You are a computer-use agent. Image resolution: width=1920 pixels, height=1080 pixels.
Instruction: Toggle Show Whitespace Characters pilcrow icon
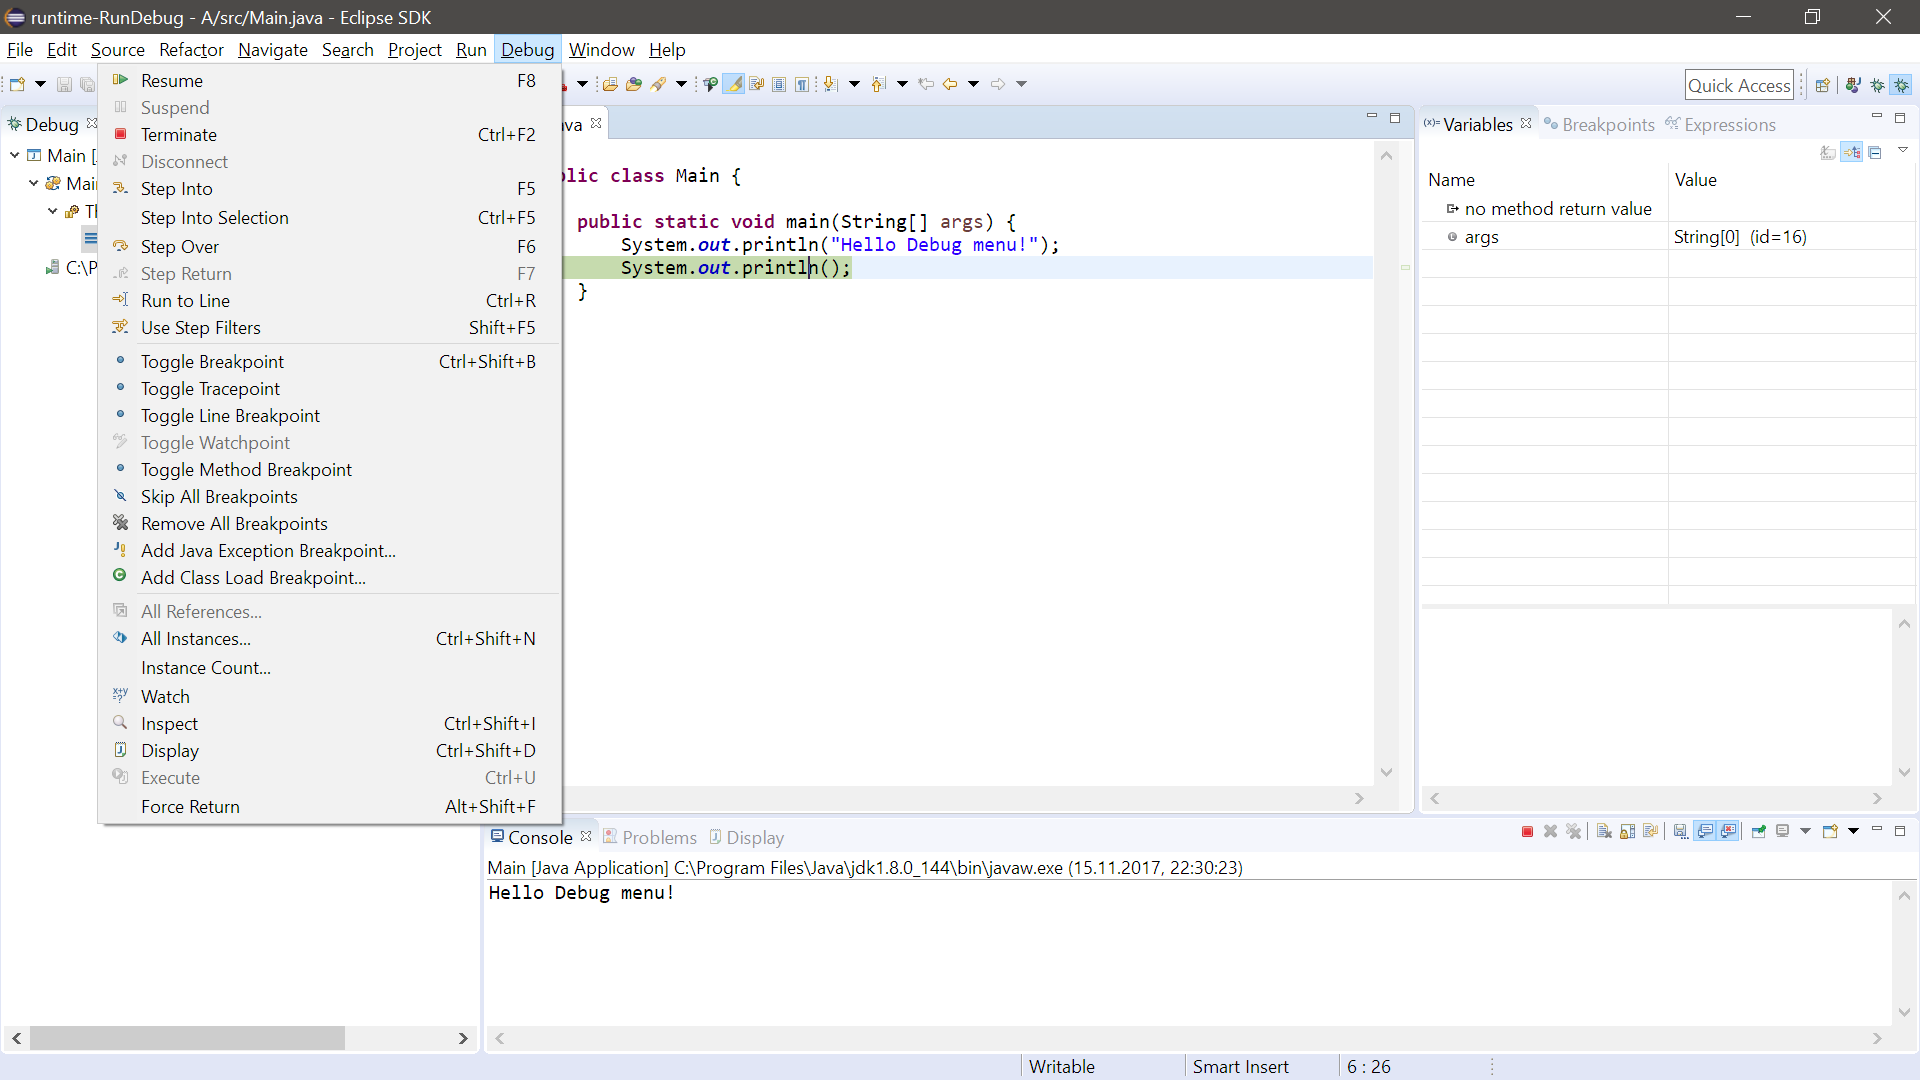802,84
